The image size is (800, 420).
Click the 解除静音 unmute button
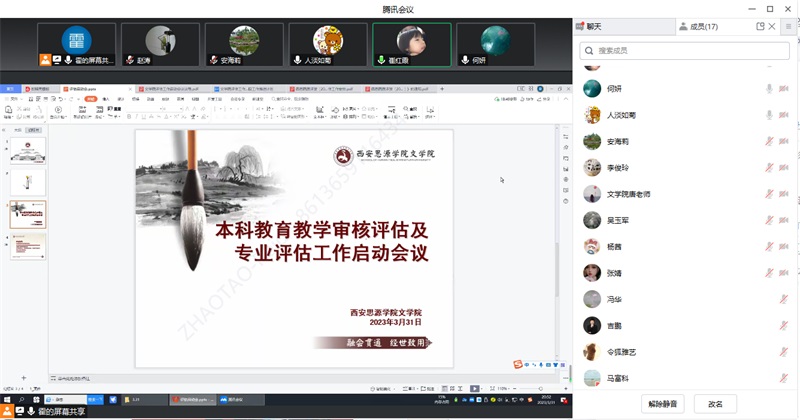coord(662,404)
